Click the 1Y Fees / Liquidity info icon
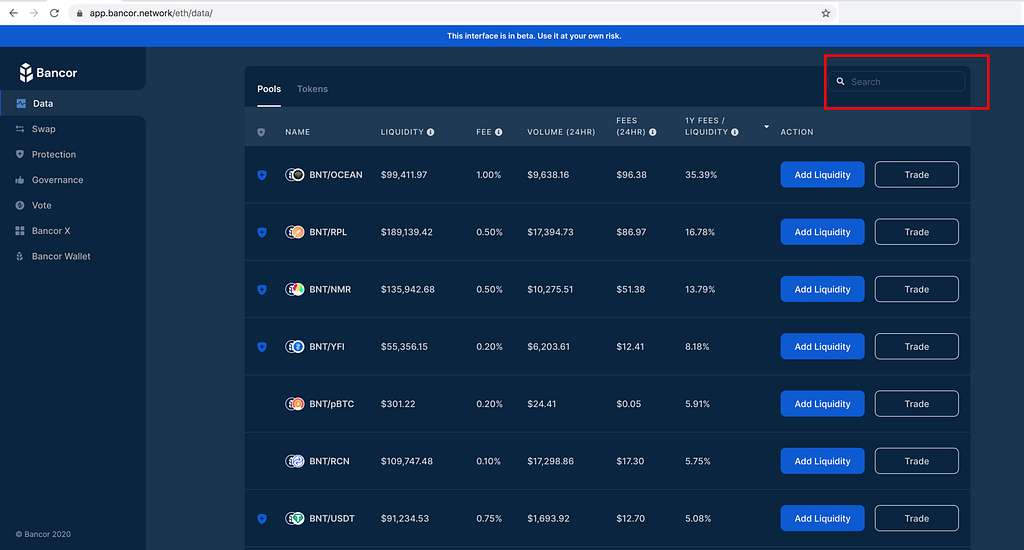This screenshot has width=1024, height=550. pyautogui.click(x=735, y=132)
